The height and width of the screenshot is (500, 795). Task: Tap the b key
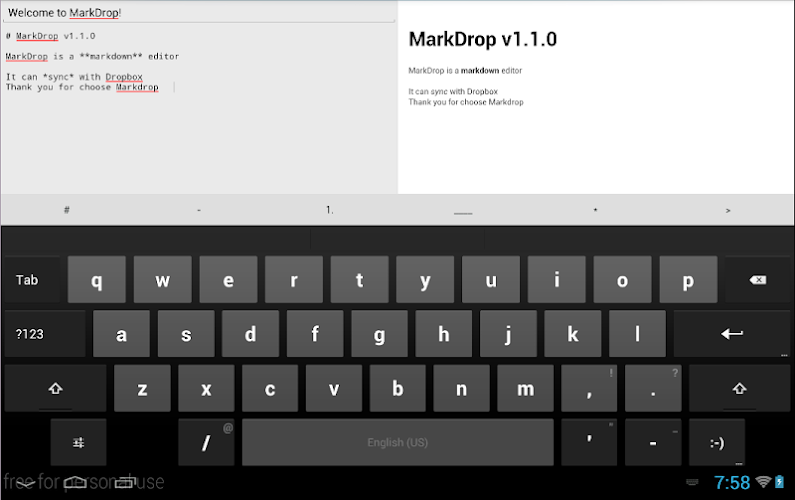tap(398, 388)
